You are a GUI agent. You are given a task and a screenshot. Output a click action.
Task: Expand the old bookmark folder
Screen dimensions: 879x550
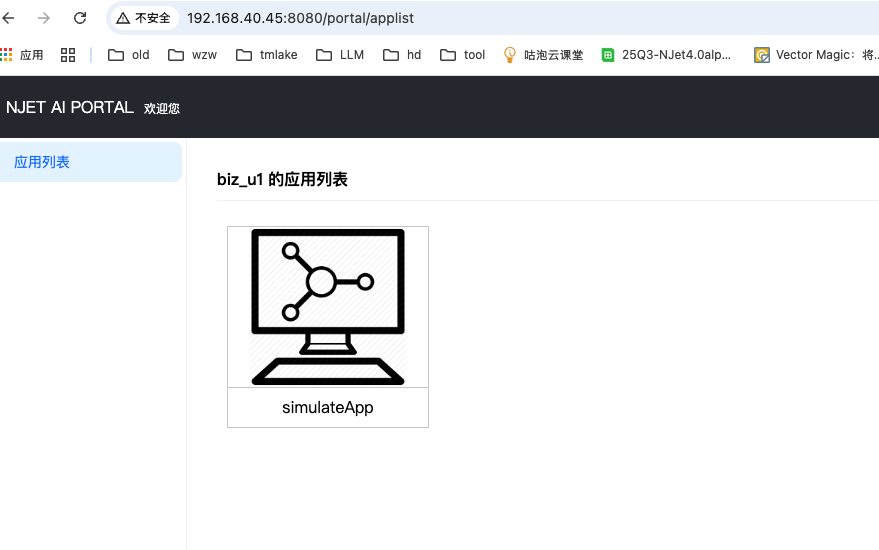129,55
